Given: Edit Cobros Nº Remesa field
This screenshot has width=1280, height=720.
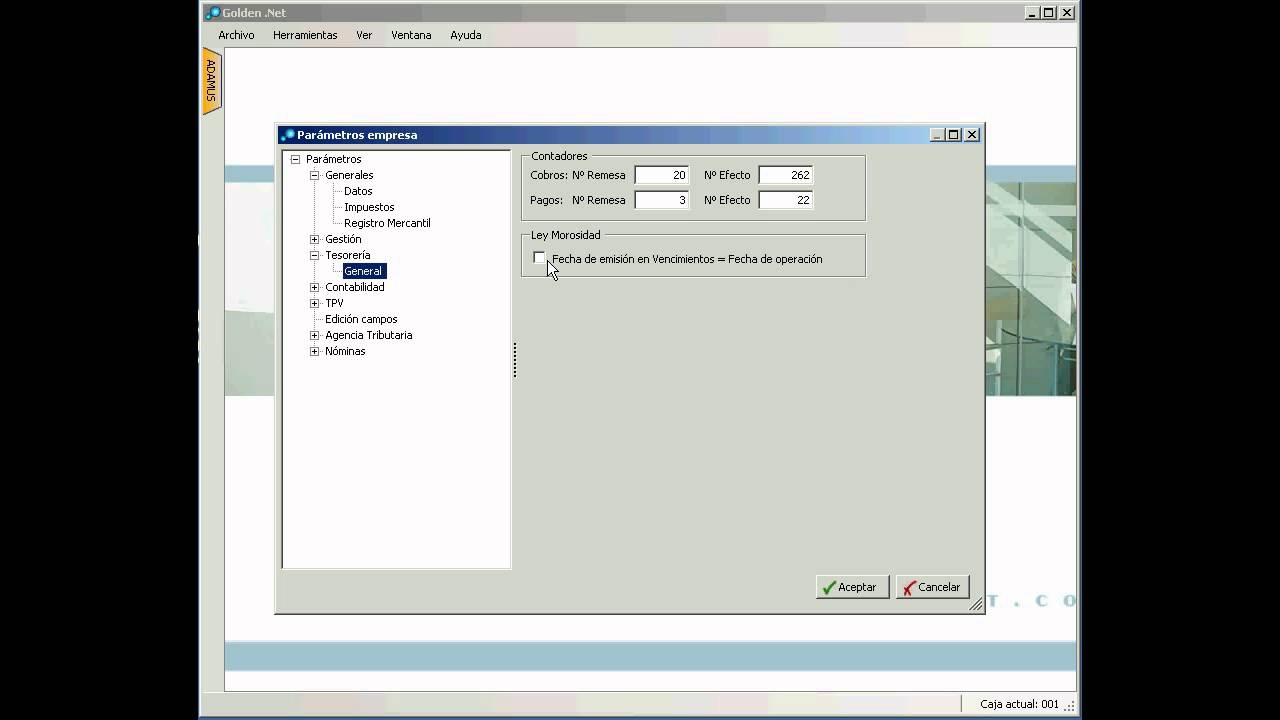Looking at the screenshot, I should [x=661, y=175].
